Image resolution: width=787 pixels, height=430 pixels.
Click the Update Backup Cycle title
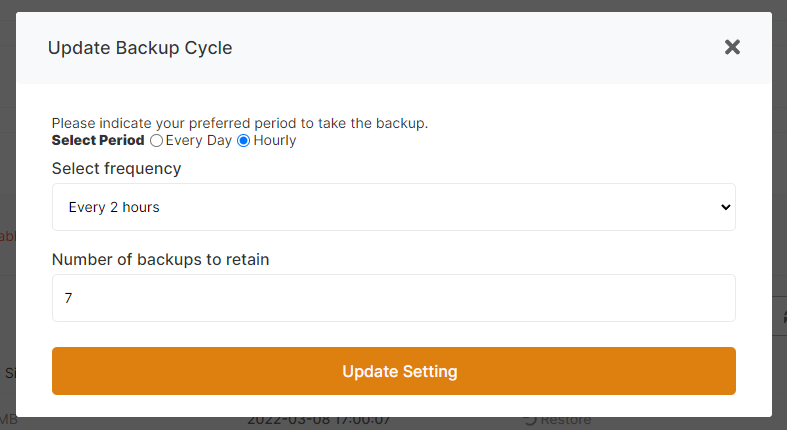tap(140, 48)
